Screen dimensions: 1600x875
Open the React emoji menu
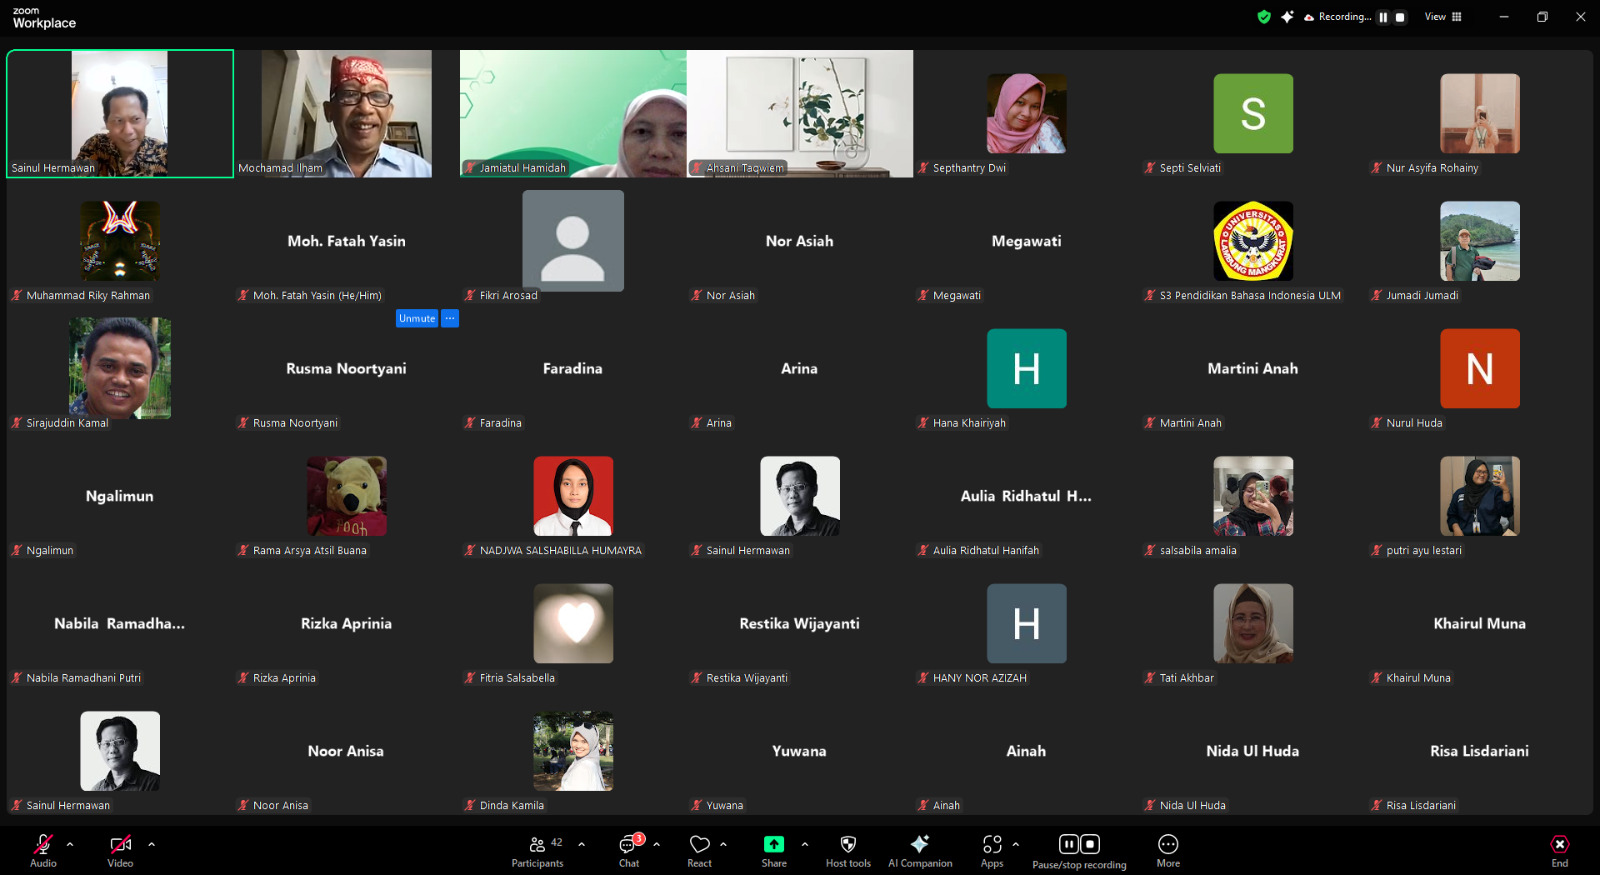coord(699,850)
